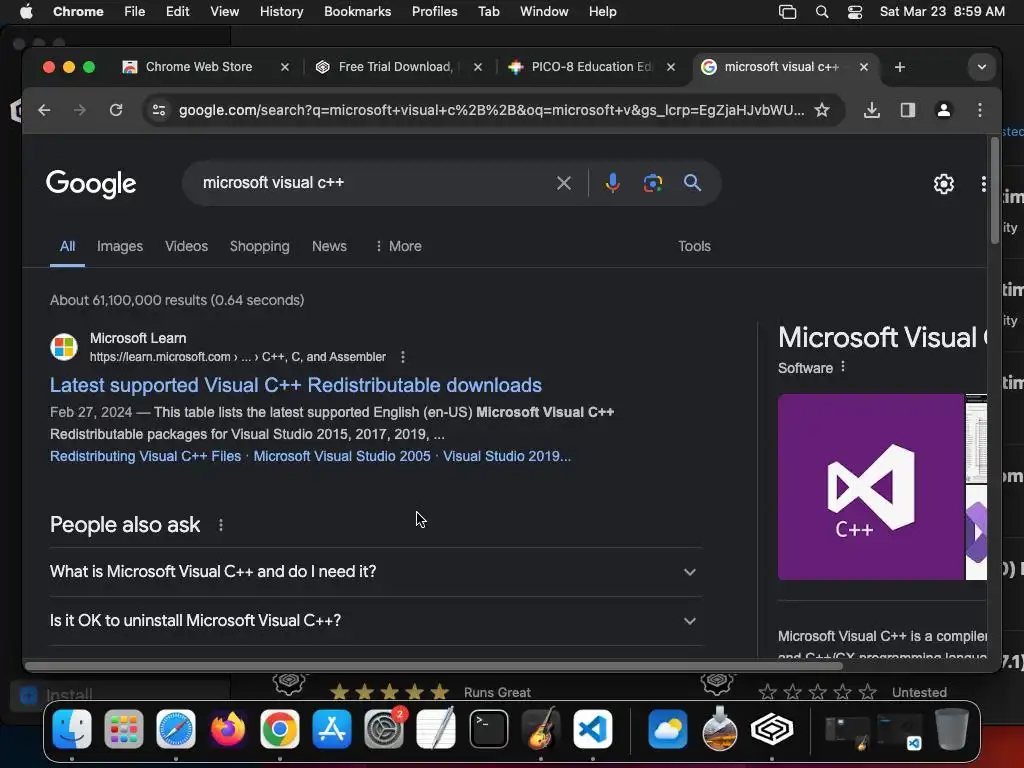1024x768 pixels.
Task: Open Chrome downloads icon
Action: click(x=871, y=110)
